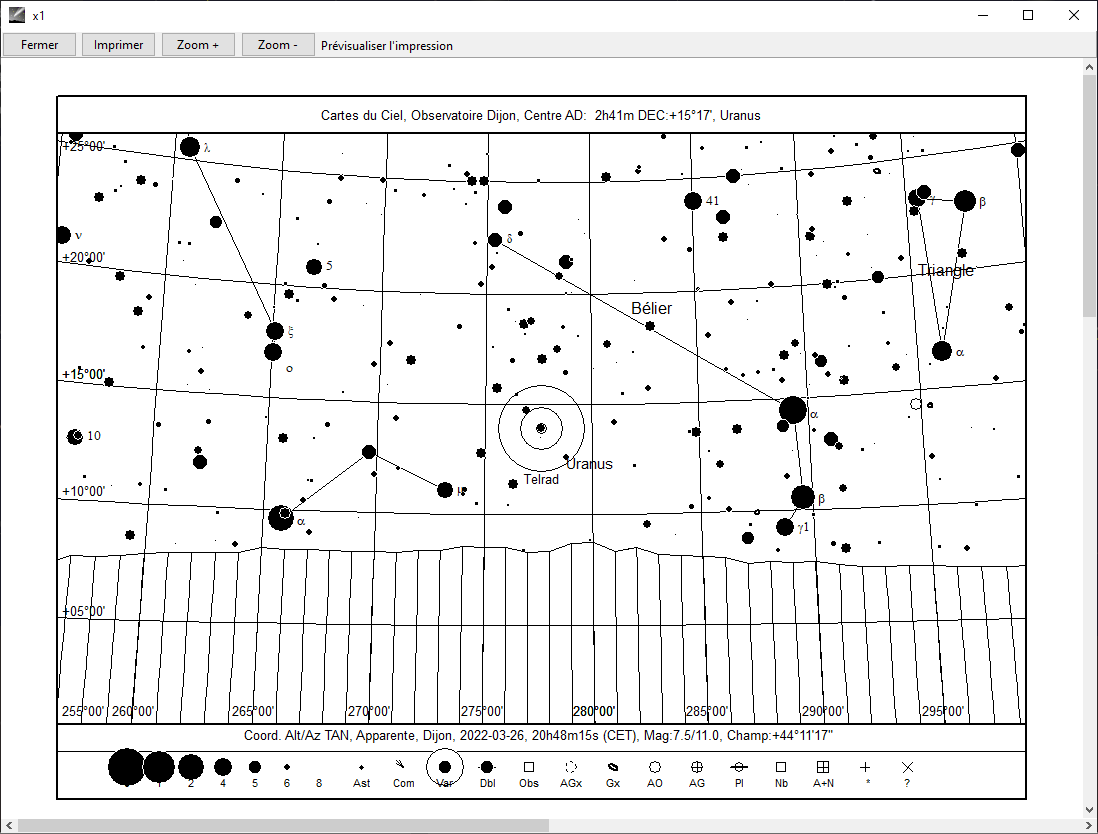Screen dimensions: 1098x834
Task: Zoom out with the Zoom - button
Action: (277, 45)
